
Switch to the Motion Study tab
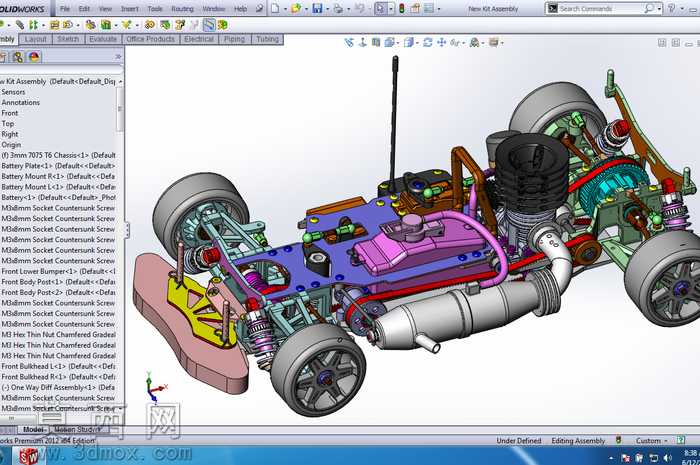click(77, 429)
